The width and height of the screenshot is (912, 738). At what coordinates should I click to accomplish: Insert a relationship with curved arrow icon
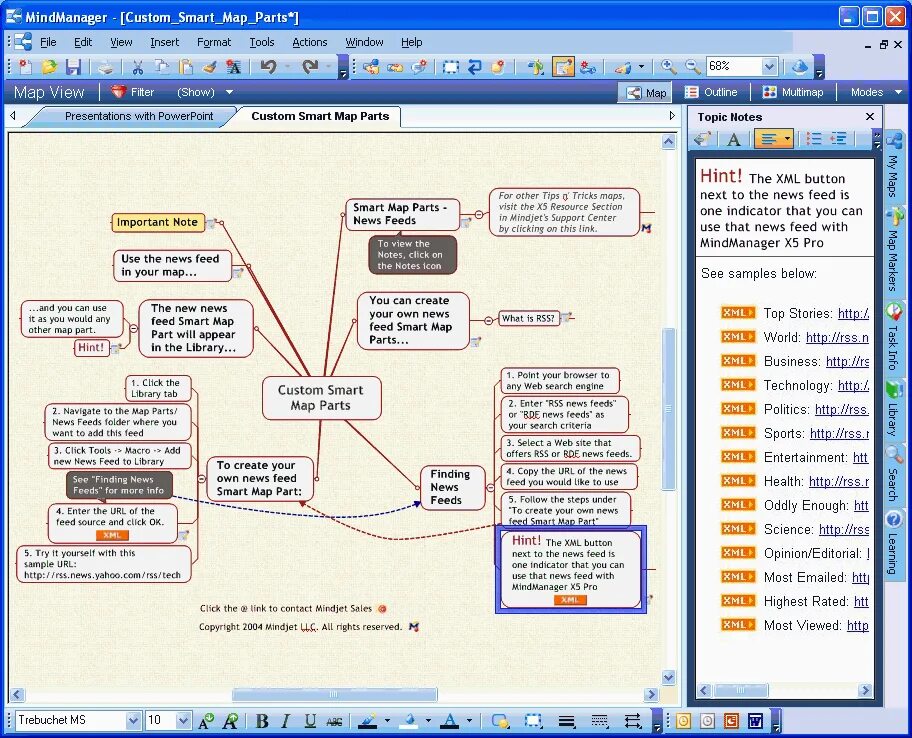[x=475, y=67]
